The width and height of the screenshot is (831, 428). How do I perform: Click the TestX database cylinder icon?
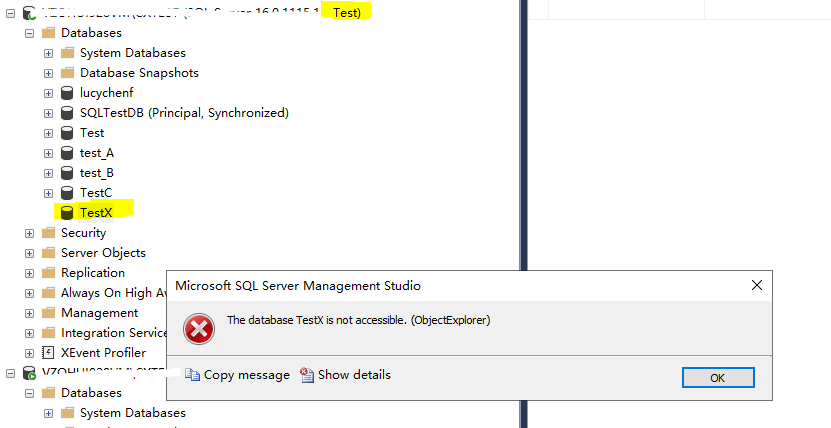click(67, 213)
